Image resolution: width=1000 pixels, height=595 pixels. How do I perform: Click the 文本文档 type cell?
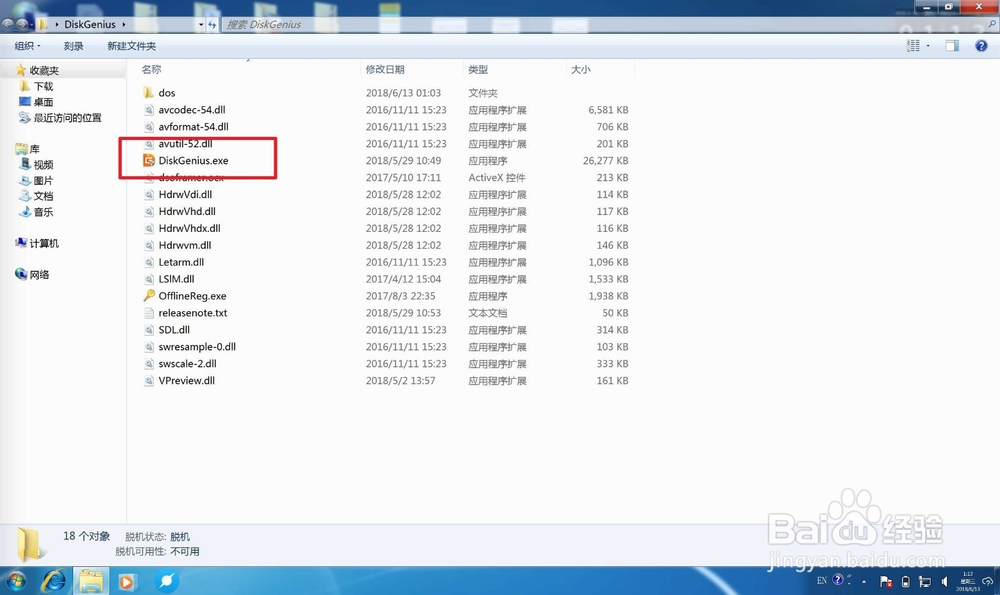point(488,313)
